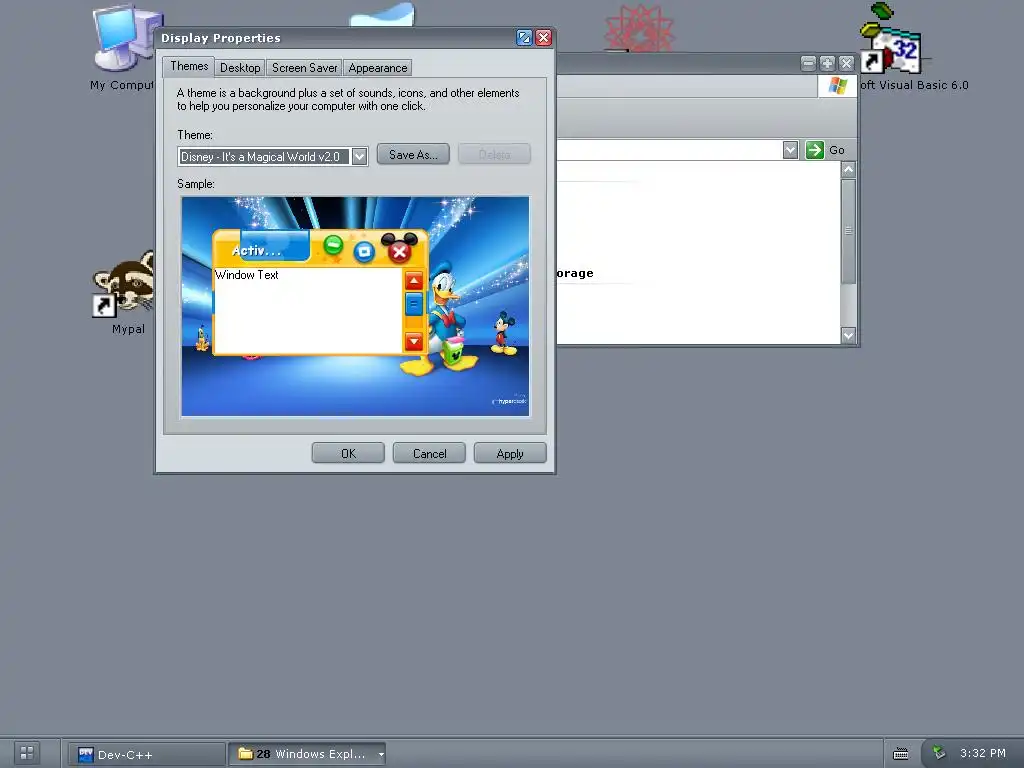Minimize the Explorer window
Image resolution: width=1024 pixels, height=768 pixels.
click(x=808, y=63)
